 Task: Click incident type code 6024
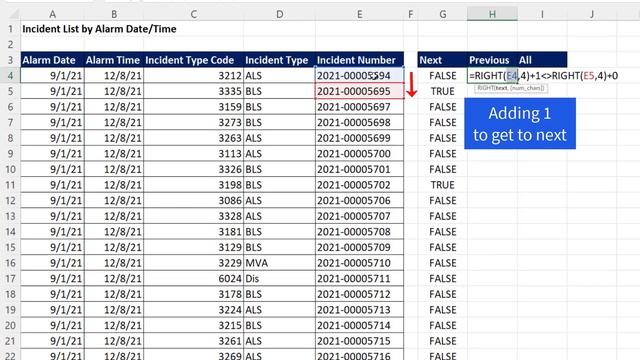(193, 278)
